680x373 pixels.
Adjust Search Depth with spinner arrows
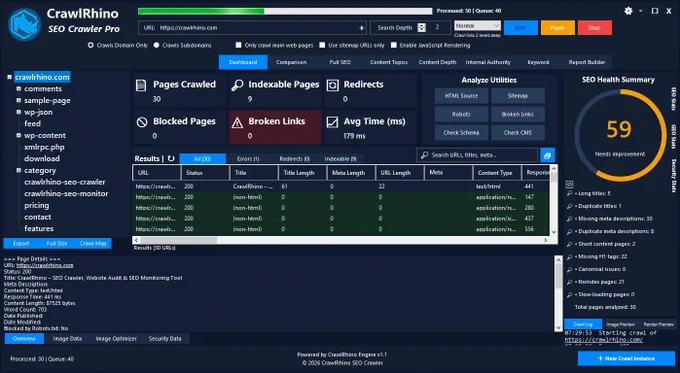(x=422, y=27)
